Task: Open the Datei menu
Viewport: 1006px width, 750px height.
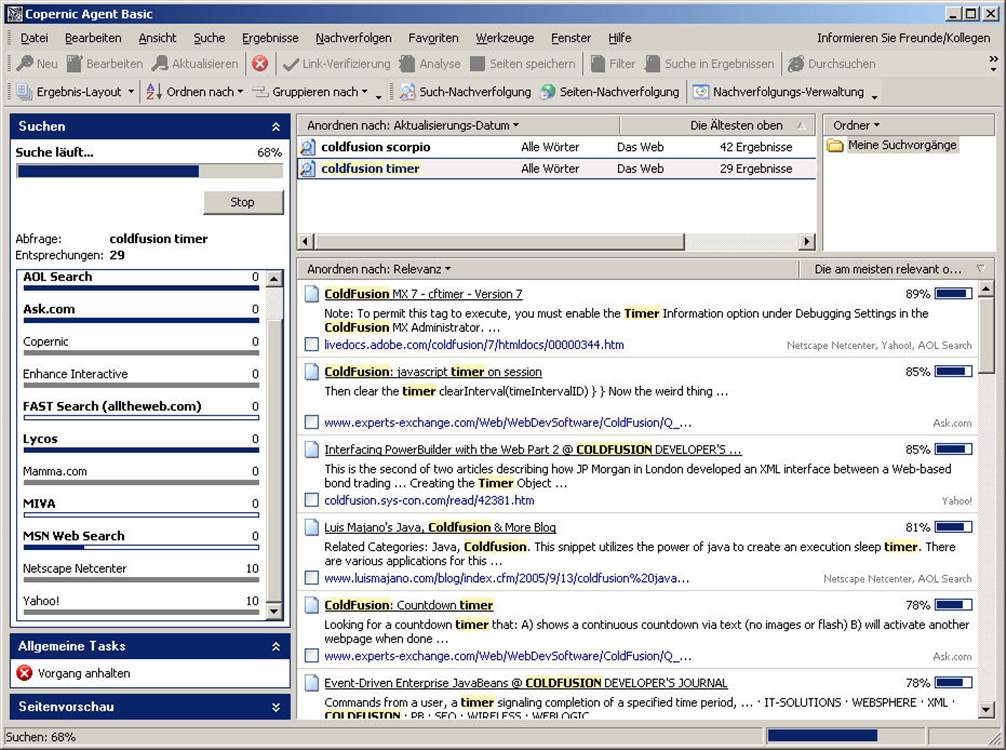Action: 34,38
